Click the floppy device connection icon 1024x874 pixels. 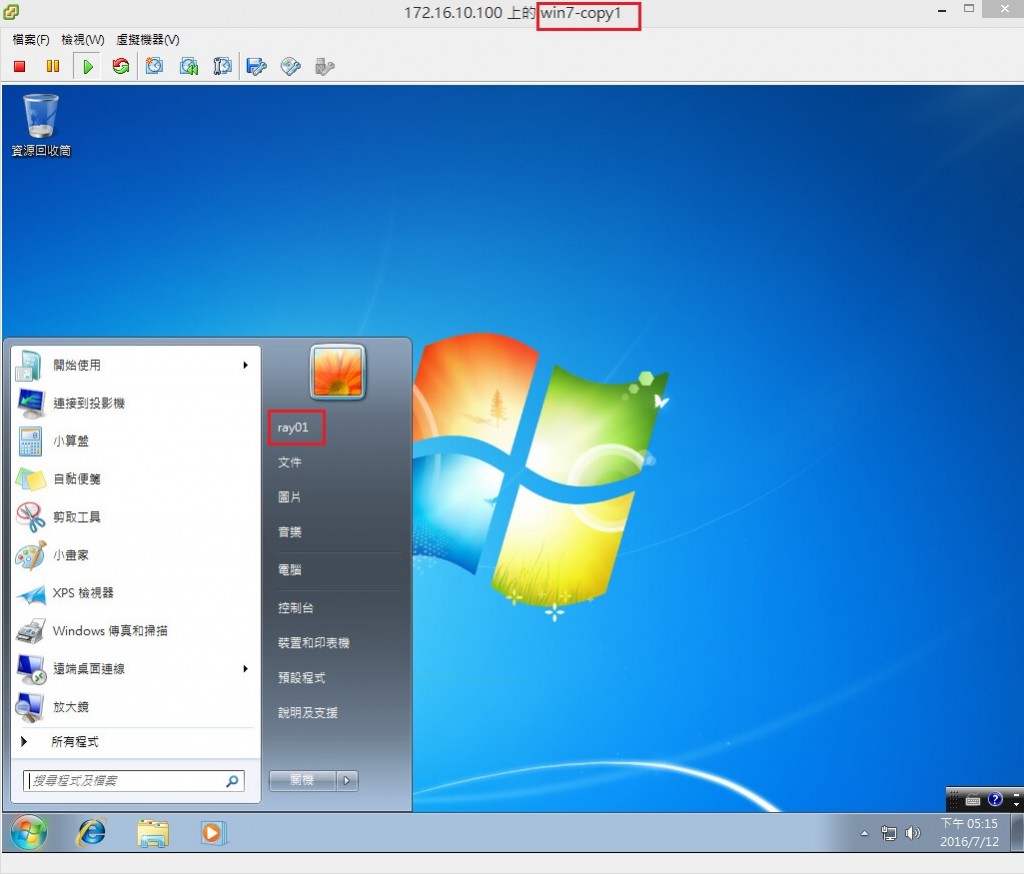tap(257, 66)
